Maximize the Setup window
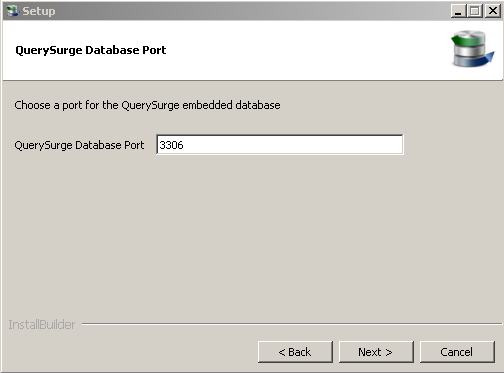The image size is (504, 373). tap(475, 11)
